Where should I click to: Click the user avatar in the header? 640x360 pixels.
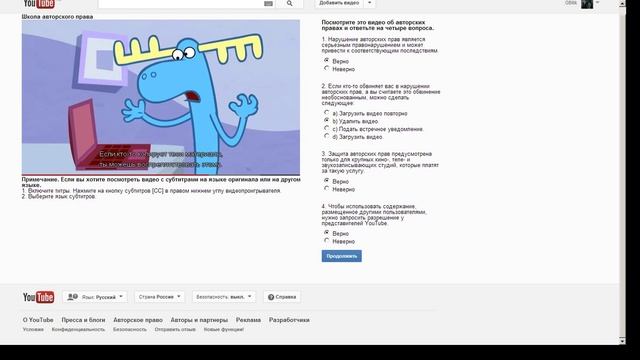(x=587, y=4)
